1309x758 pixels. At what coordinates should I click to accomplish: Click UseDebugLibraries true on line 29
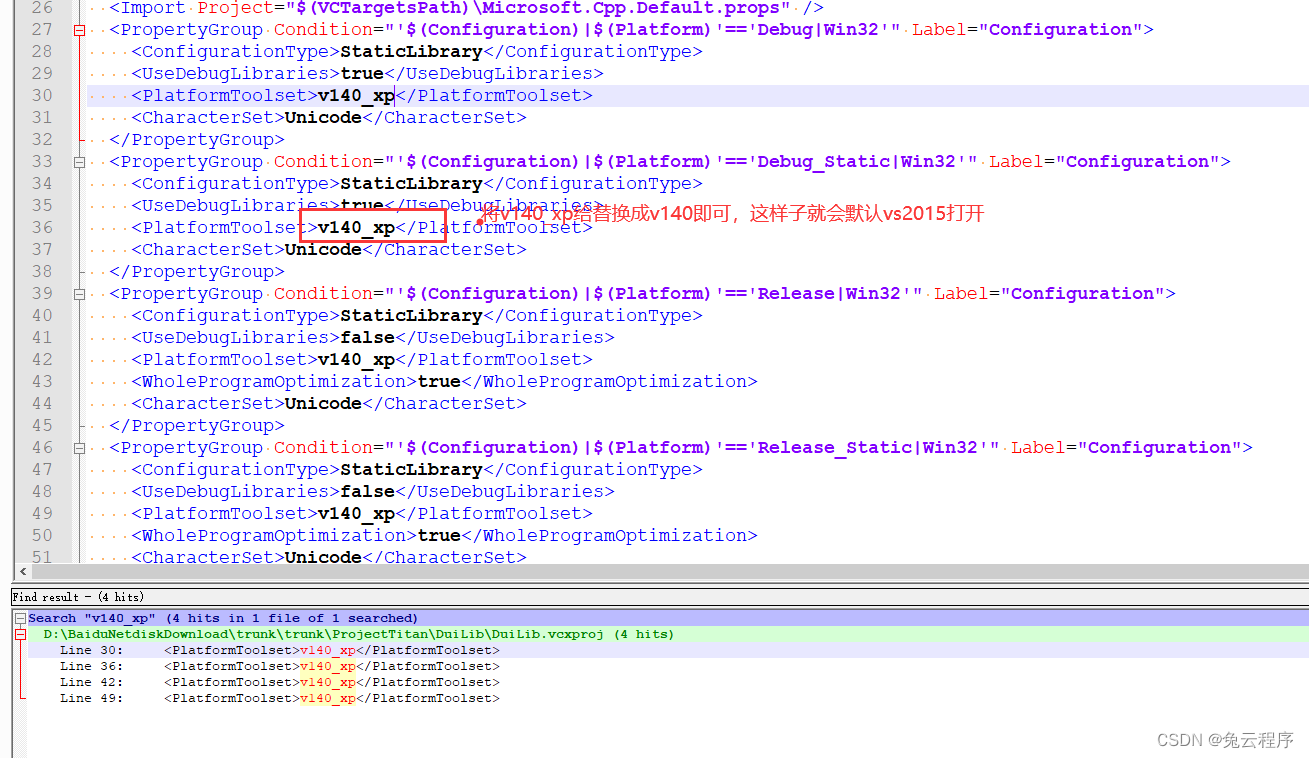pyautogui.click(x=362, y=74)
